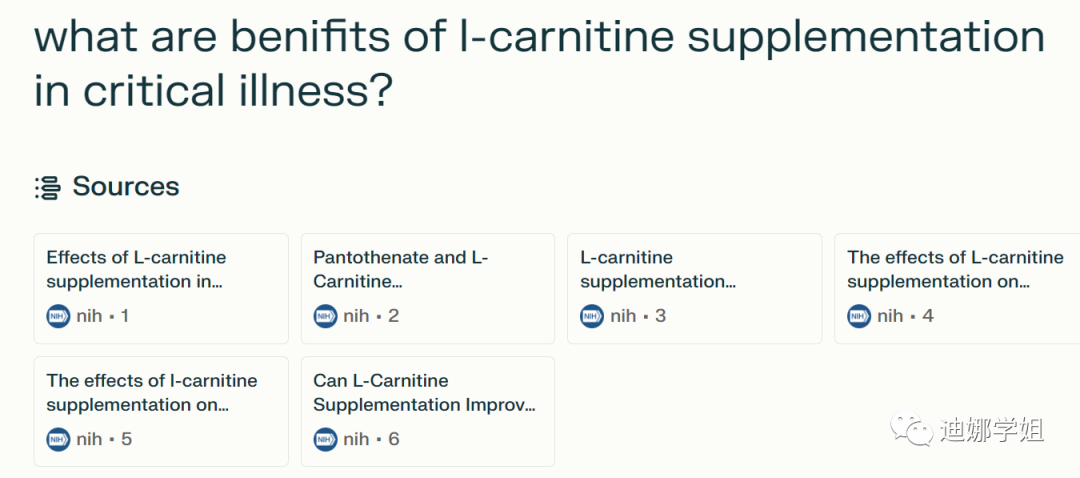
Task: Open 'Effects of L-carnitine supplementation in' source
Action: [x=161, y=270]
